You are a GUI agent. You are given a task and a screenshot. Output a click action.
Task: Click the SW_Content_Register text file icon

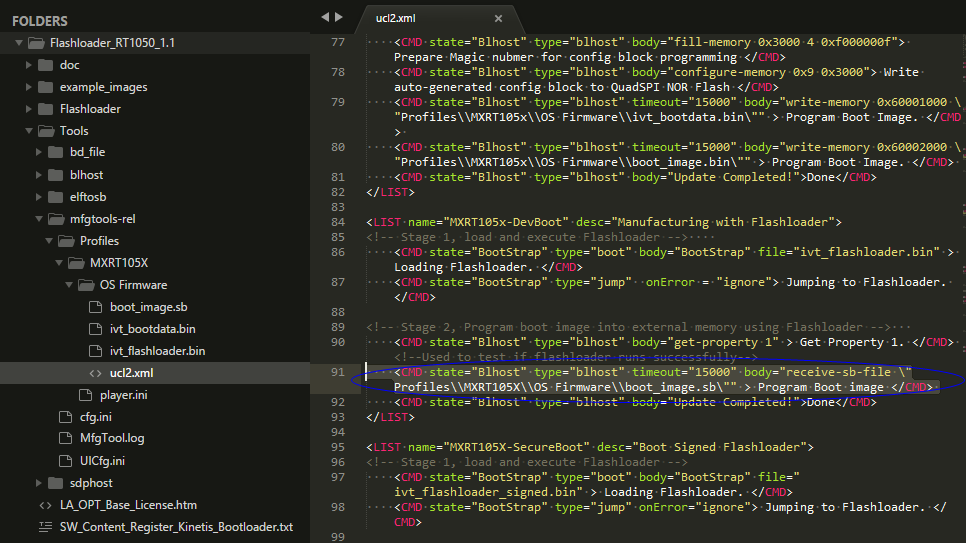[46, 527]
